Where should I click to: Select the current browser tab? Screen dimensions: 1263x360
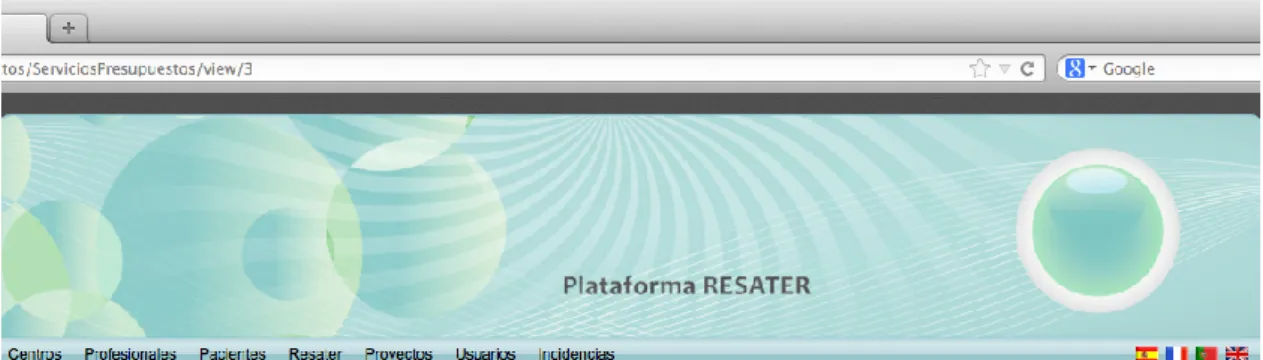[x=22, y=27]
